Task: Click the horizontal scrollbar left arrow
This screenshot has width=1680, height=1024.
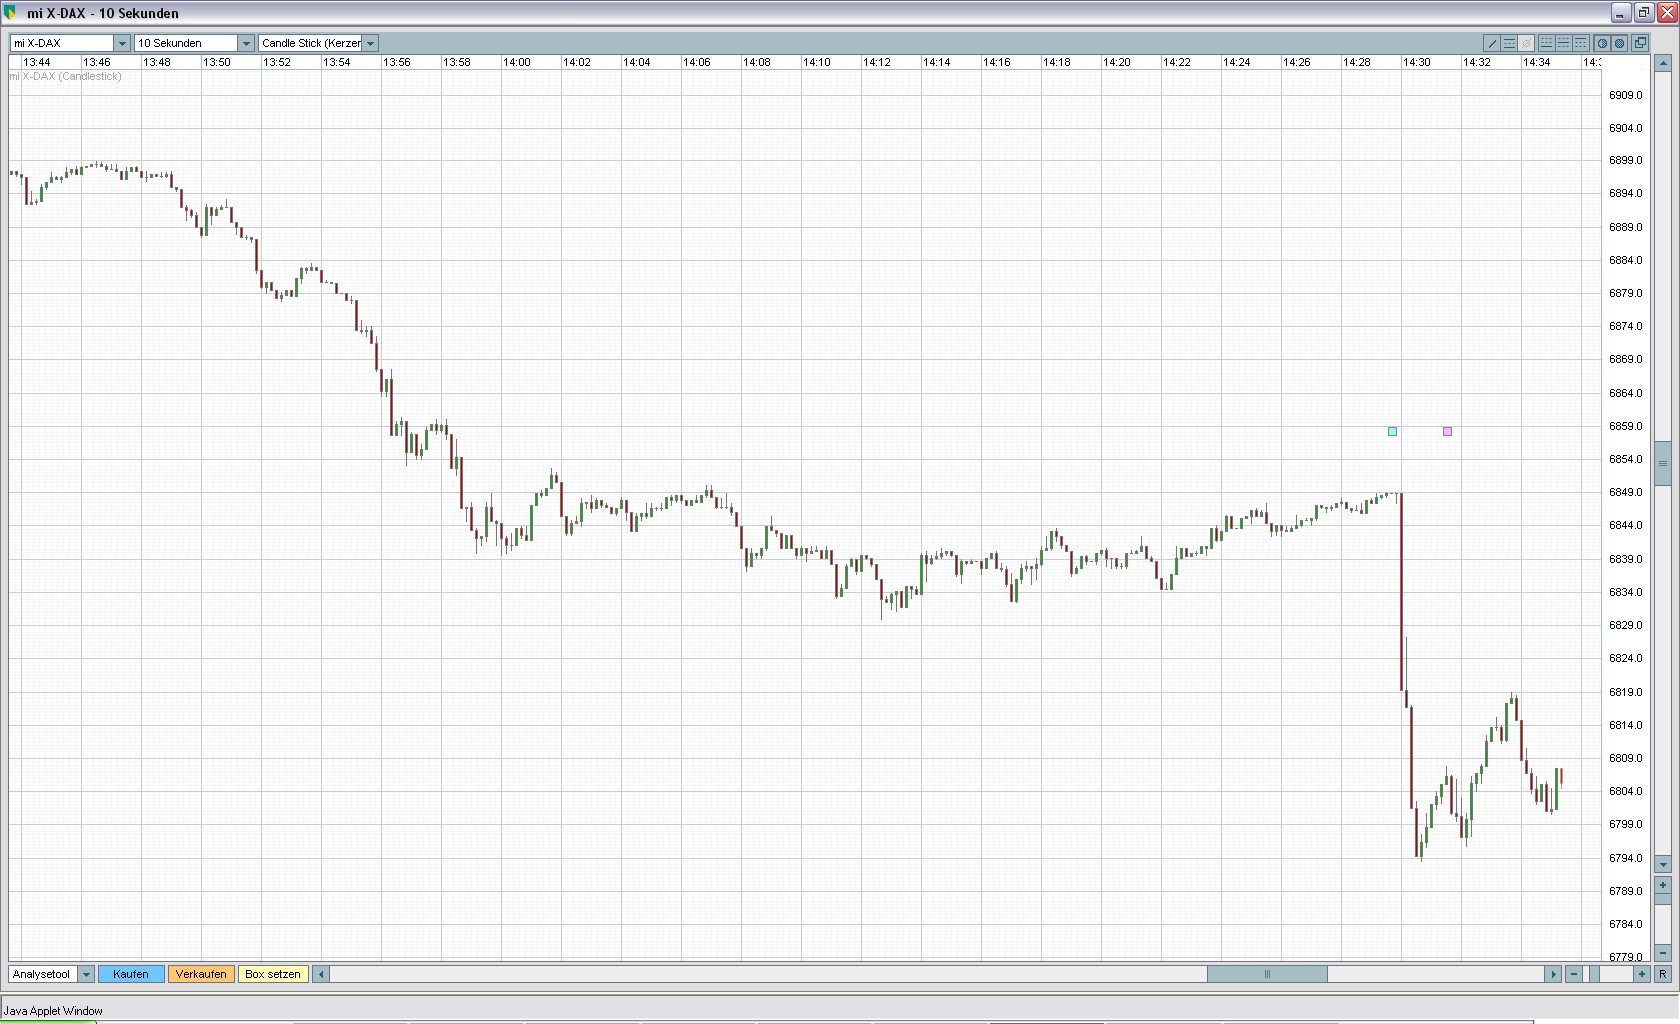Action: point(320,974)
